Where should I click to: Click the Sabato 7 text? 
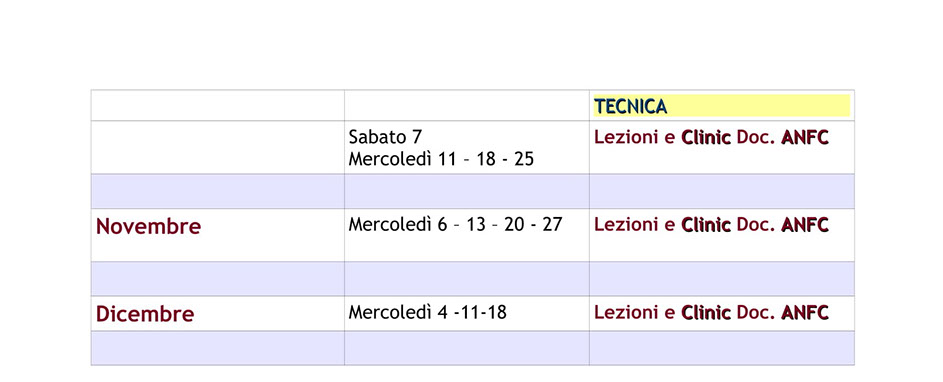pyautogui.click(x=385, y=137)
